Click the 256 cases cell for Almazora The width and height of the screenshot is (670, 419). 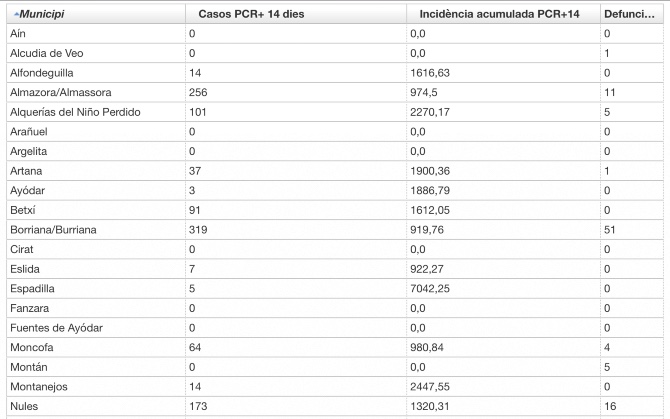[200, 92]
